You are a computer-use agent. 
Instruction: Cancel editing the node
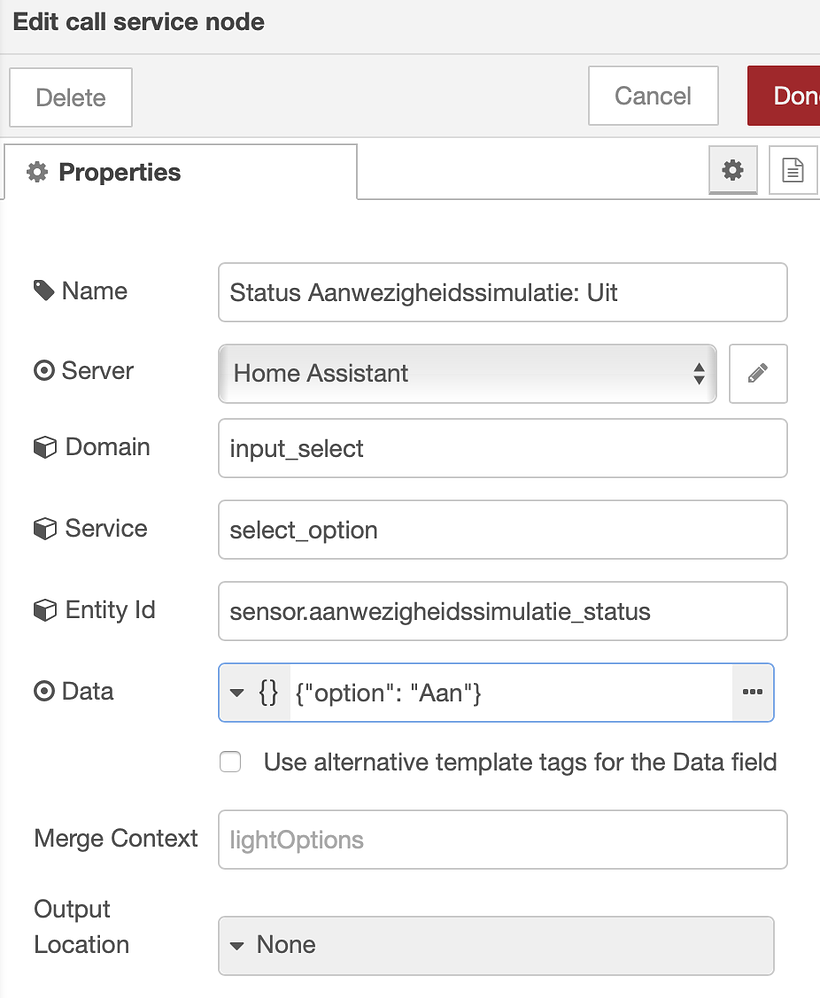pyautogui.click(x=652, y=95)
